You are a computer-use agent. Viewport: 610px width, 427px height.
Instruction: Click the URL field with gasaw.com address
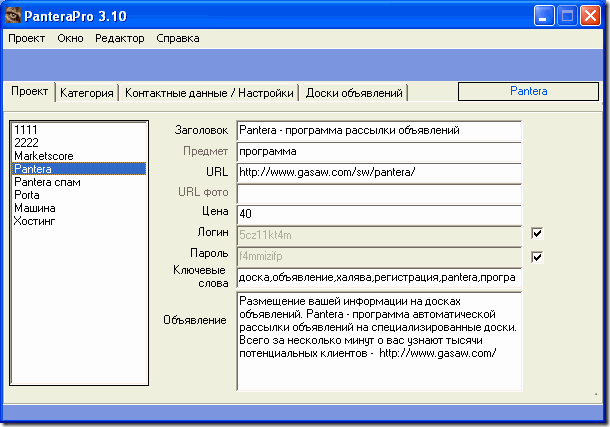point(379,172)
